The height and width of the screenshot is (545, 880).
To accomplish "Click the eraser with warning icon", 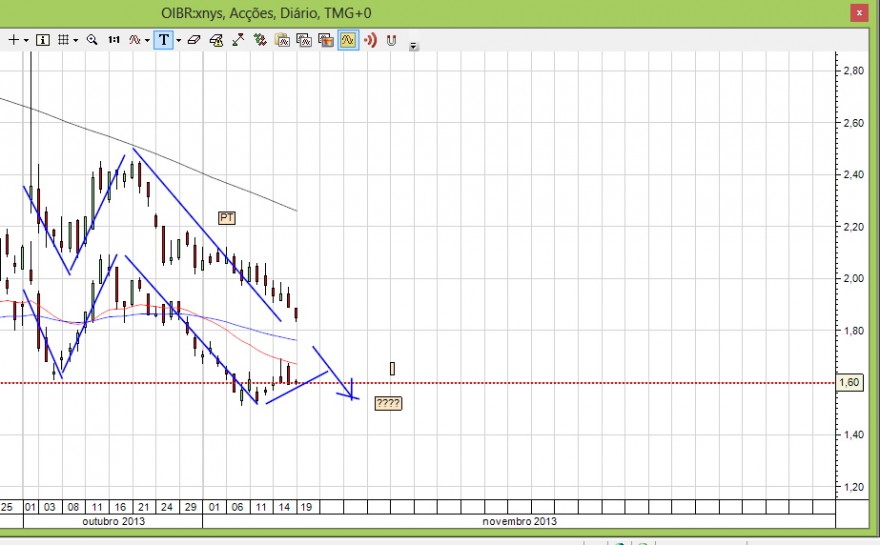I will (x=216, y=40).
